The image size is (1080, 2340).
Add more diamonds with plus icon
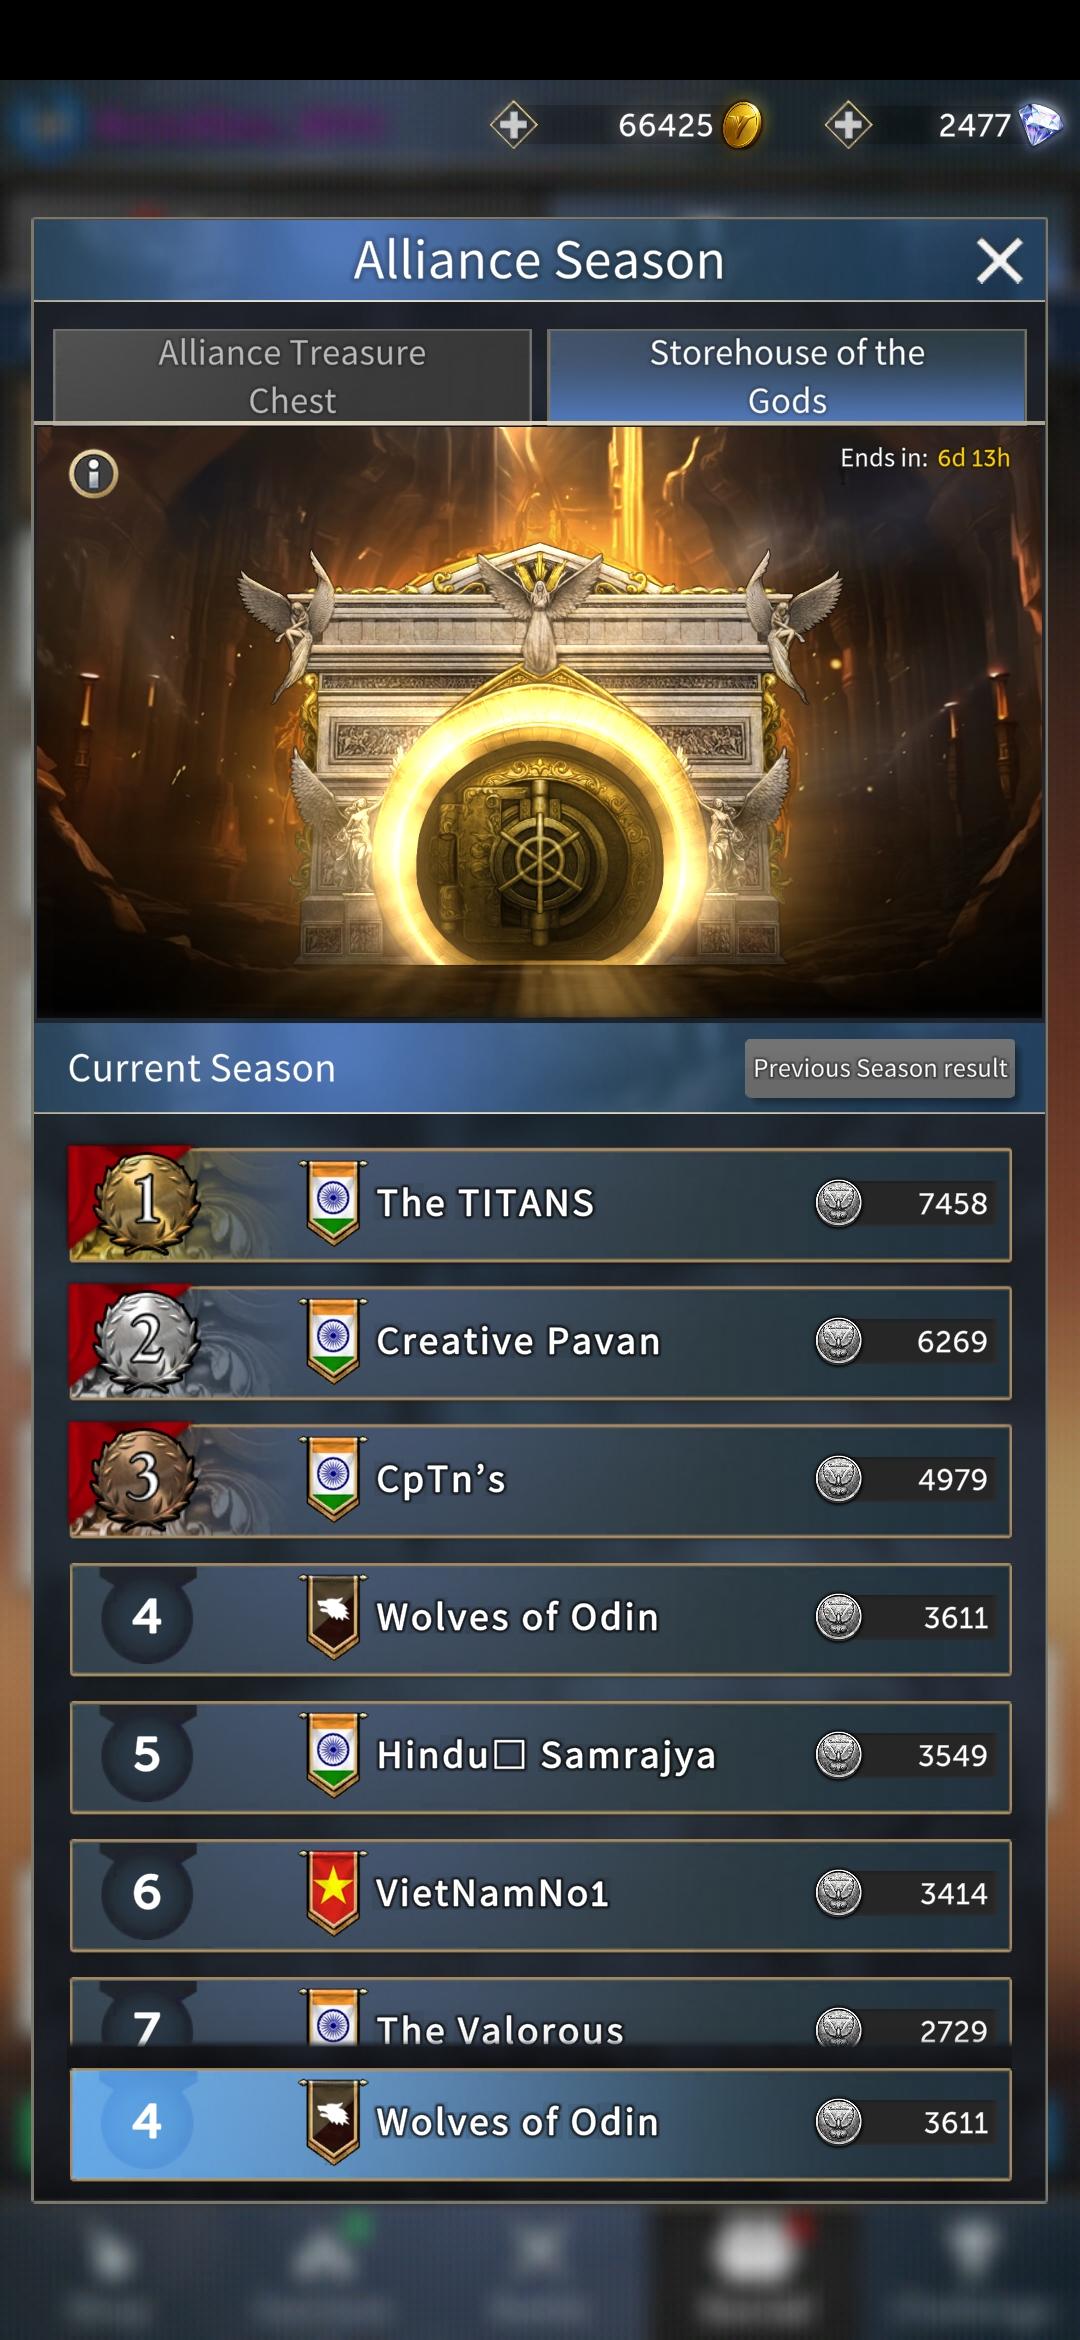848,125
